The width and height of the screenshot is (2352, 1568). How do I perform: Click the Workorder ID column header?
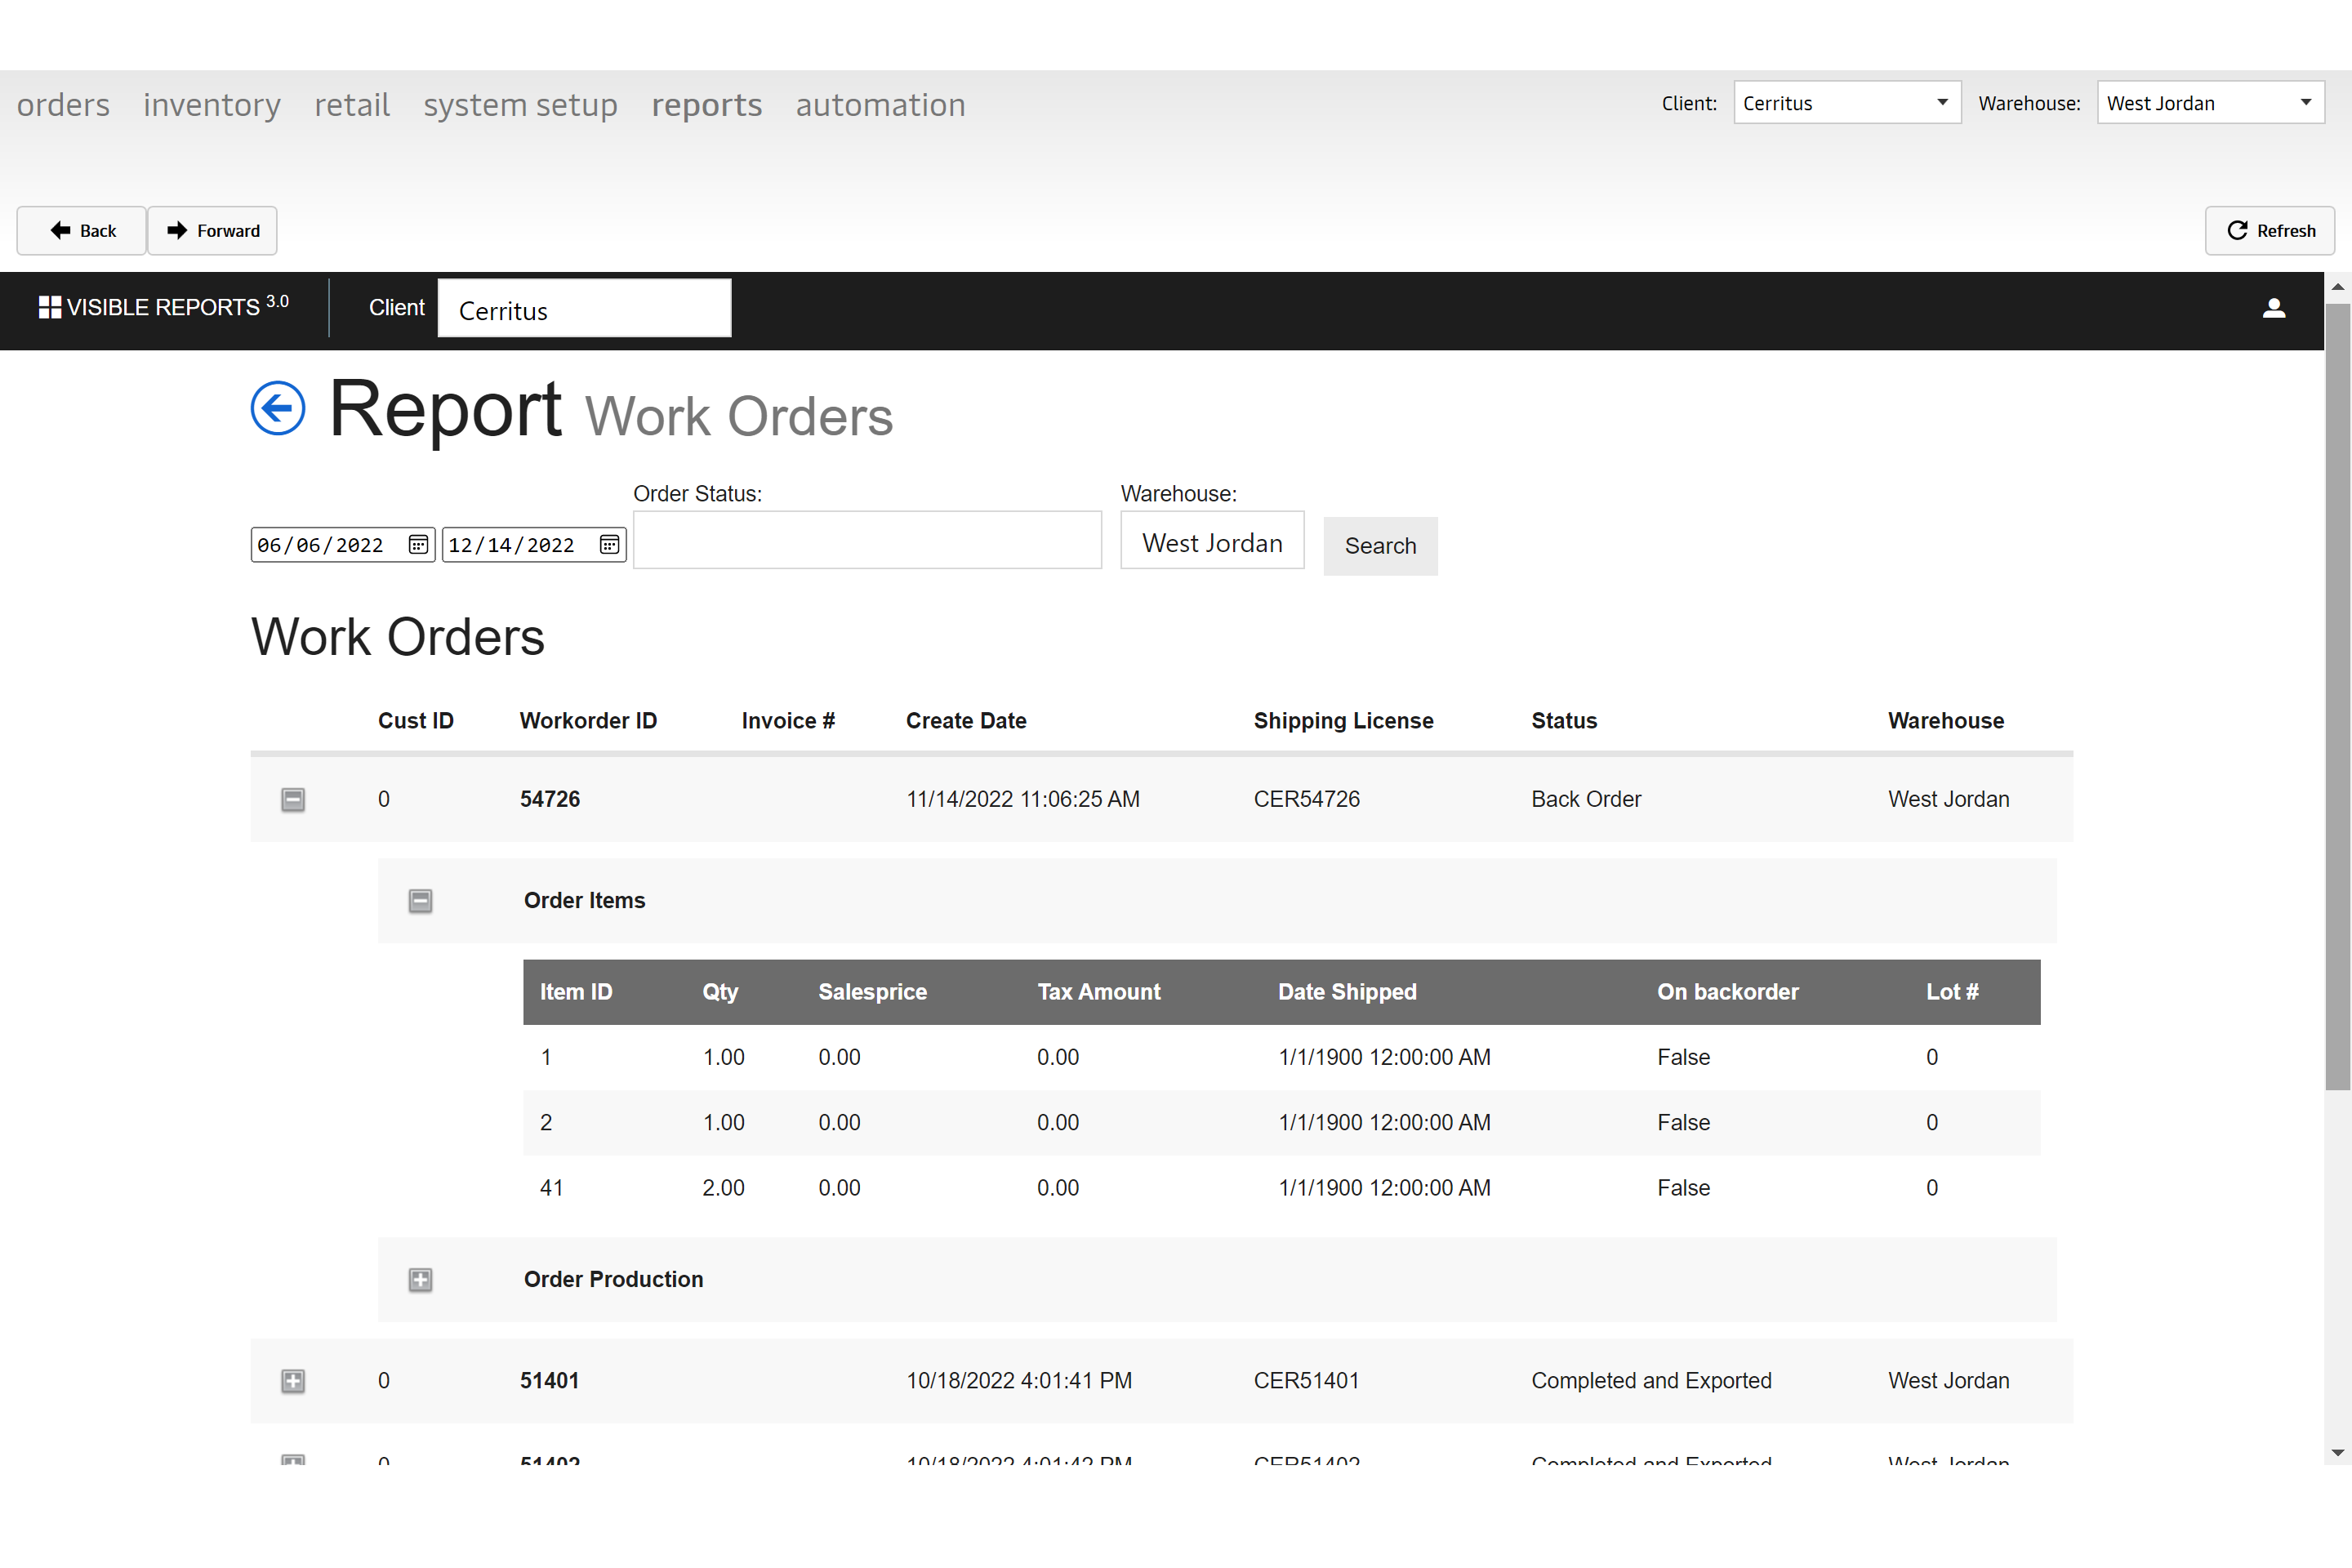tap(588, 721)
